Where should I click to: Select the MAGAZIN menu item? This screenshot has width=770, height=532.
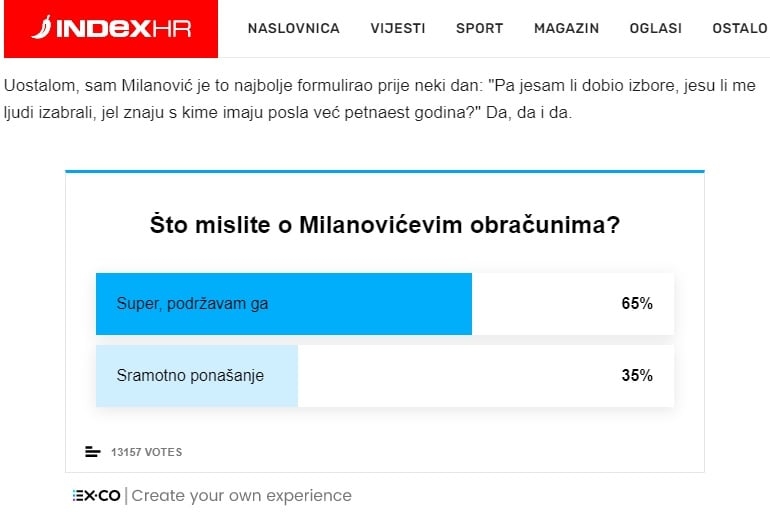click(x=566, y=28)
